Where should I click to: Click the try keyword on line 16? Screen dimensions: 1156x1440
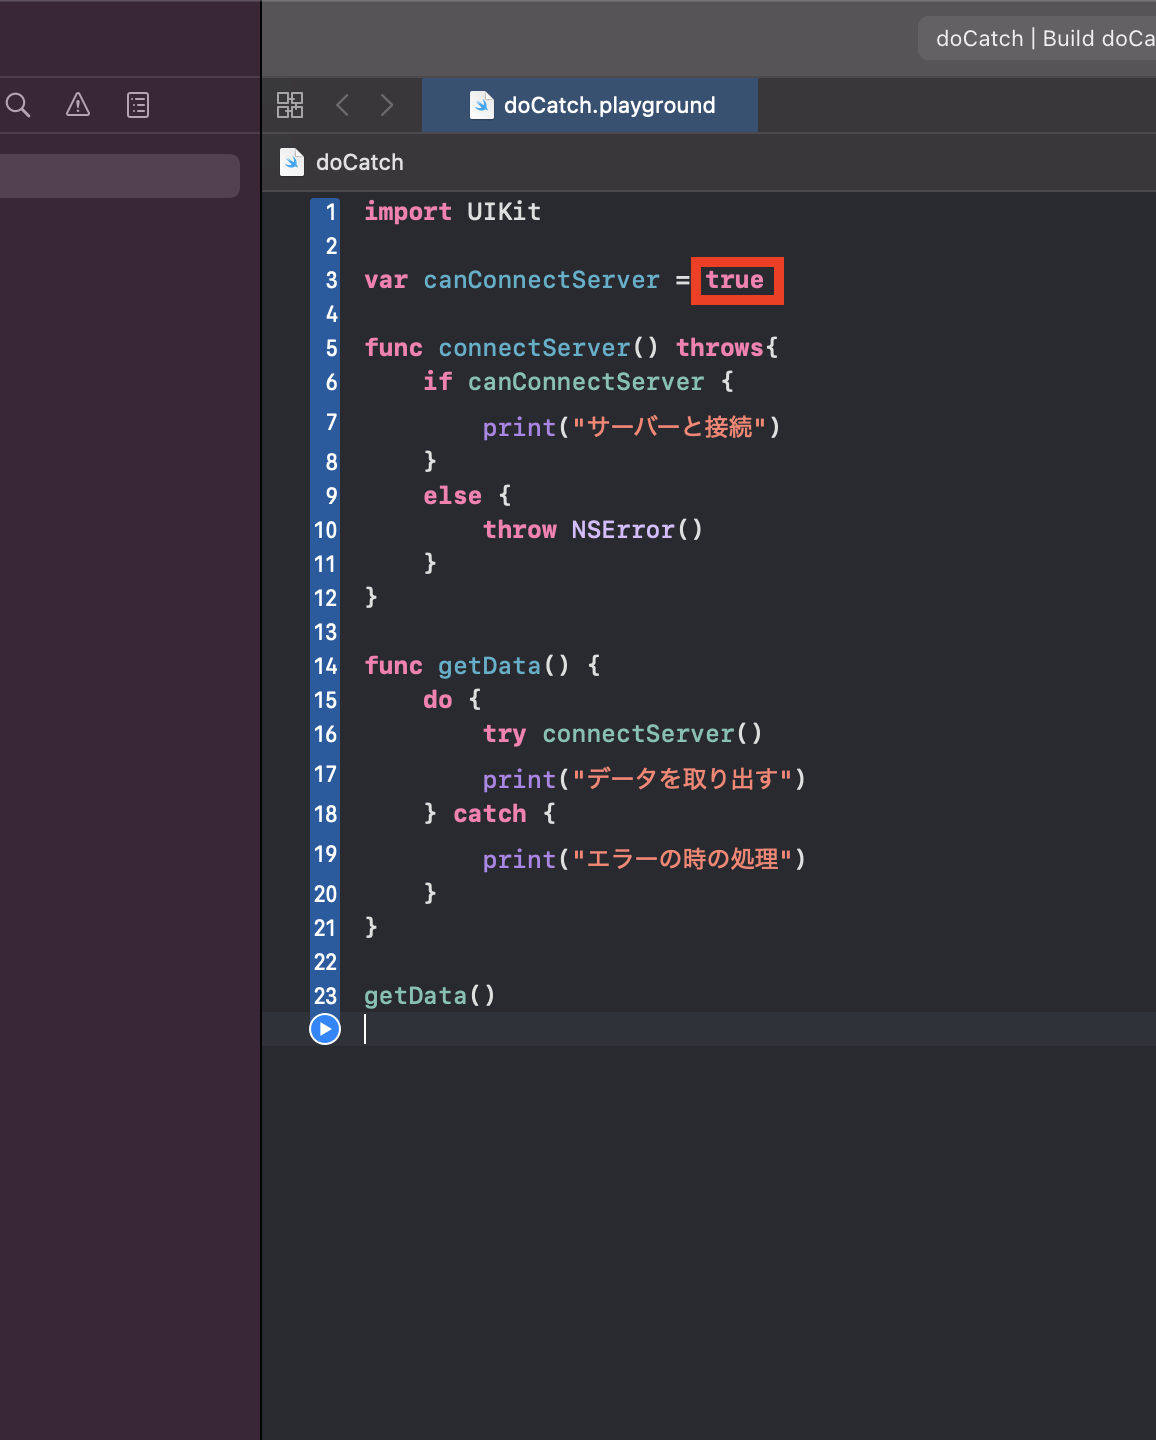(504, 734)
